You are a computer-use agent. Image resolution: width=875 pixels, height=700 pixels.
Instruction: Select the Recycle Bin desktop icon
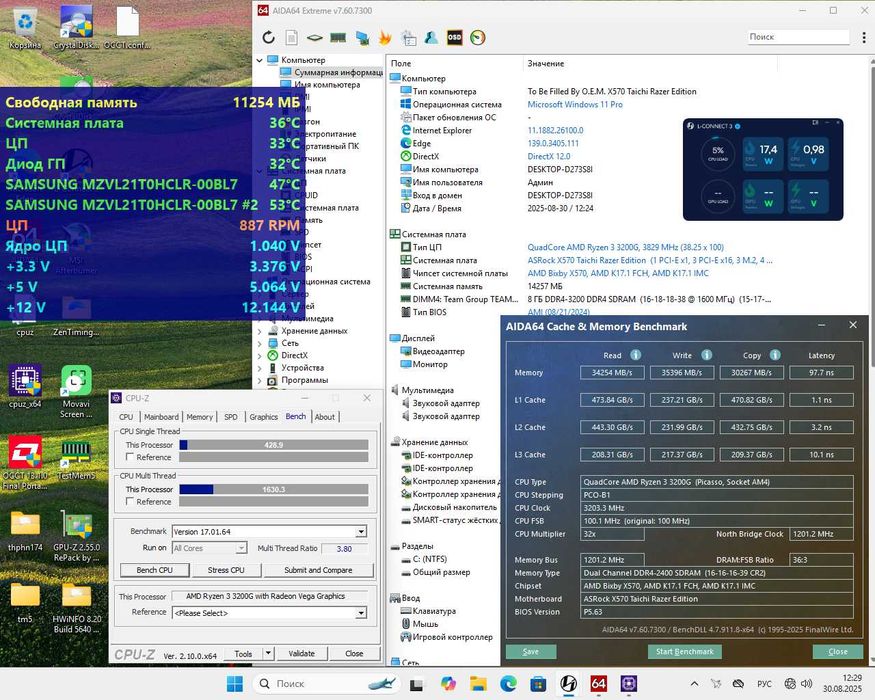tap(25, 28)
